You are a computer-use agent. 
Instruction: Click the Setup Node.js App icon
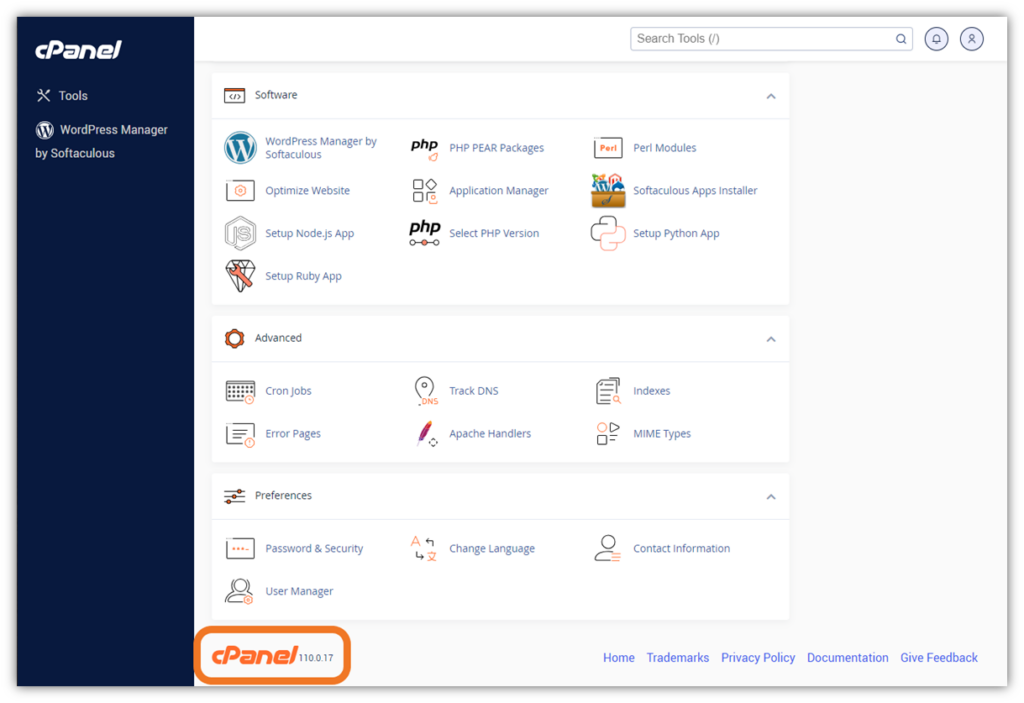[x=240, y=233]
